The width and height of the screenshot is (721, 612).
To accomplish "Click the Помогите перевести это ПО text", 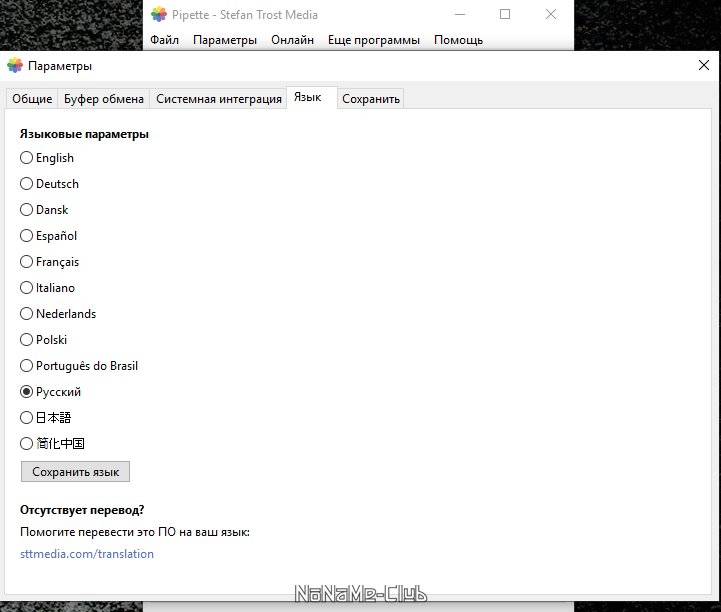I will (135, 532).
